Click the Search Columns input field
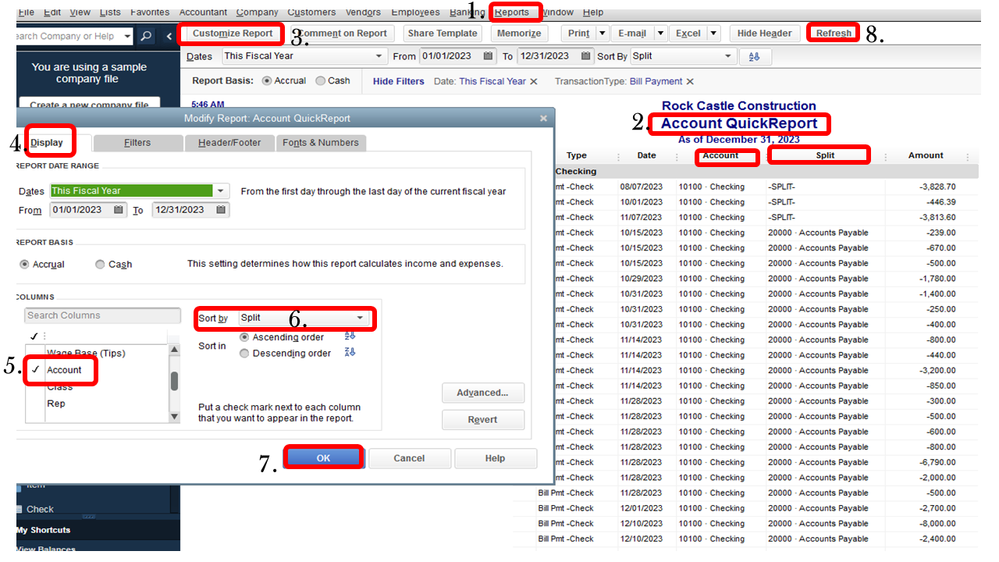 tap(103, 315)
